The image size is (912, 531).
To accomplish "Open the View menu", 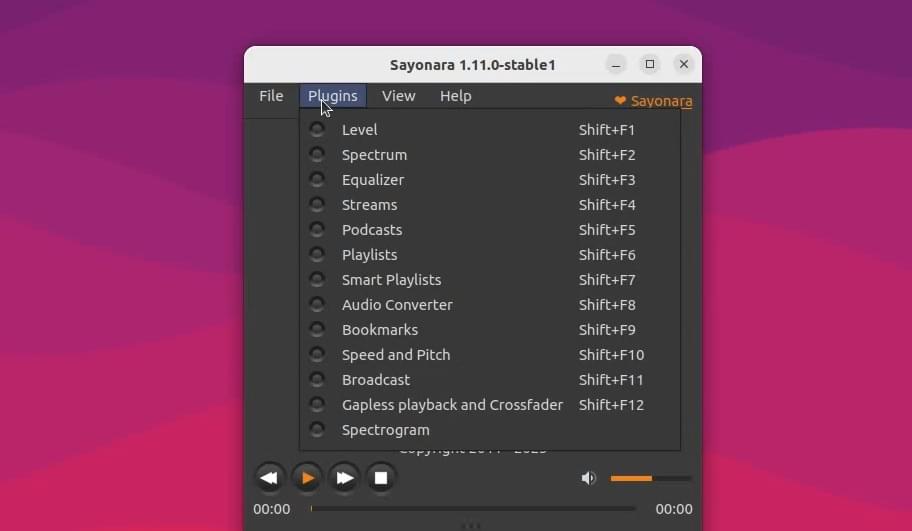I will click(398, 96).
